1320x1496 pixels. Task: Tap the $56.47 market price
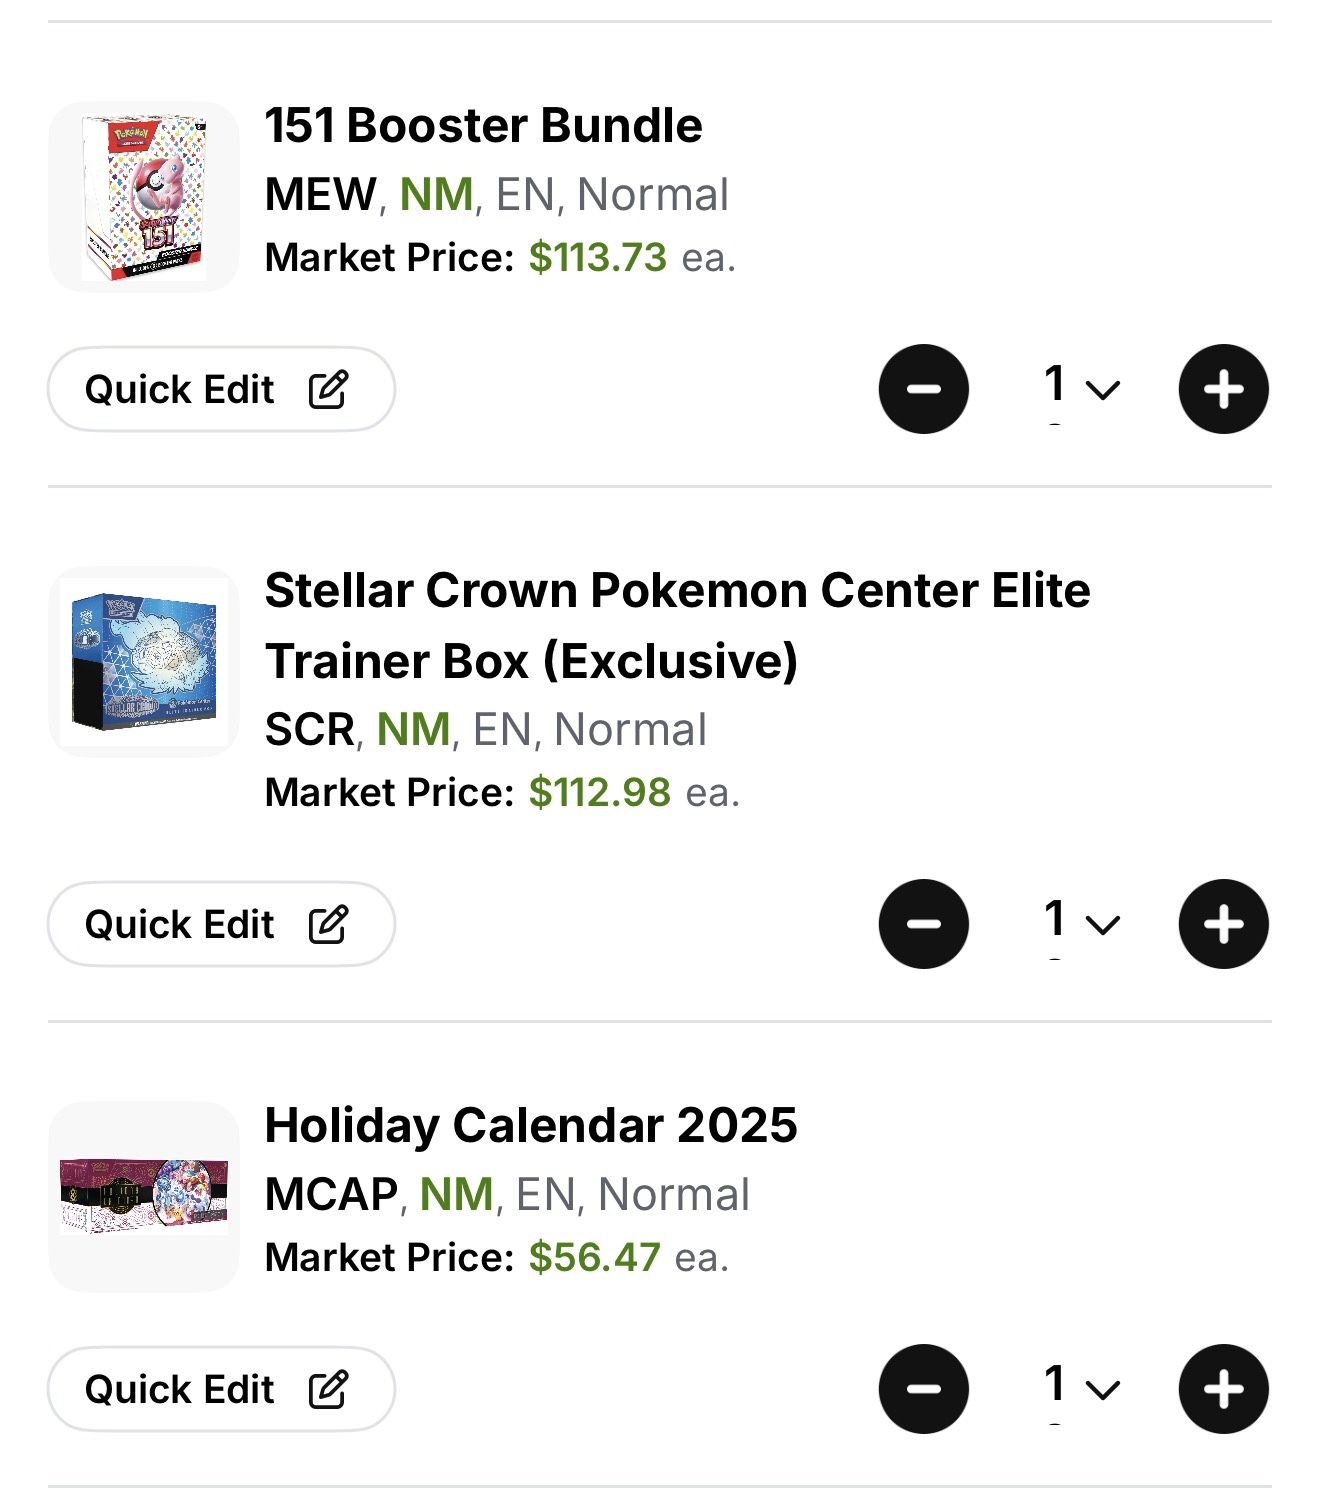[594, 1258]
